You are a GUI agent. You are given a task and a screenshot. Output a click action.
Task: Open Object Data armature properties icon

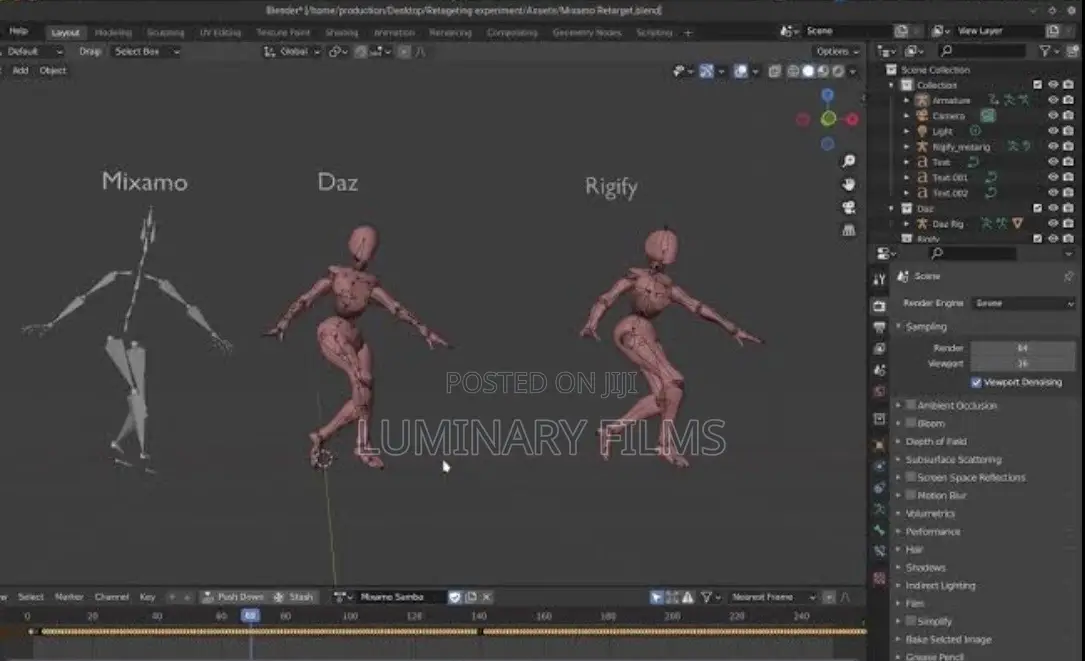(879, 509)
